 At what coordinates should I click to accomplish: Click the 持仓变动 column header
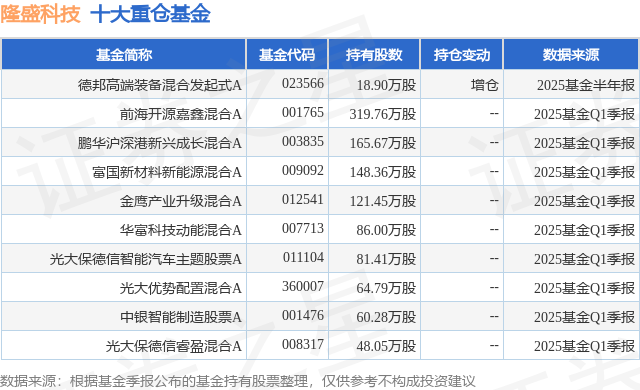(462, 55)
